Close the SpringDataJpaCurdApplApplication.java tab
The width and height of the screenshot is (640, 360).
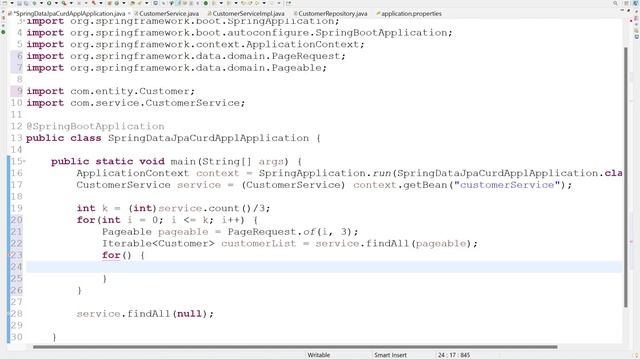[x=129, y=13]
